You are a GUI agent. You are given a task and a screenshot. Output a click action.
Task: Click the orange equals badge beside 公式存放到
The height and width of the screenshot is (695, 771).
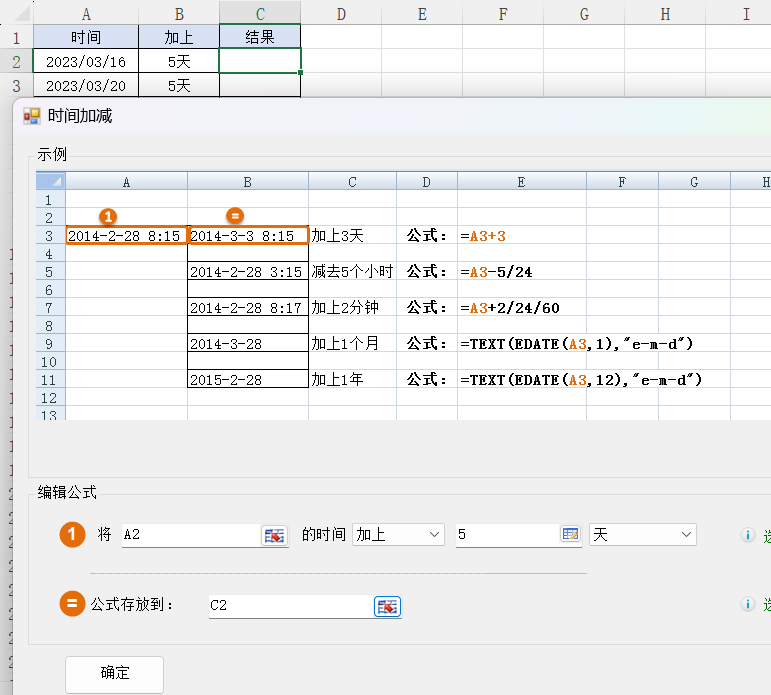pyautogui.click(x=72, y=604)
